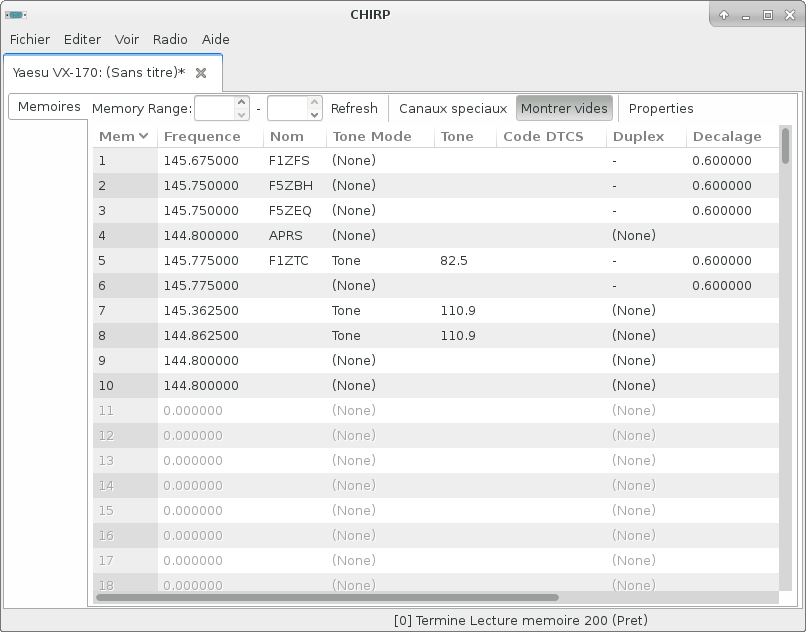
Task: Open the Radio menu
Action: [x=170, y=40]
